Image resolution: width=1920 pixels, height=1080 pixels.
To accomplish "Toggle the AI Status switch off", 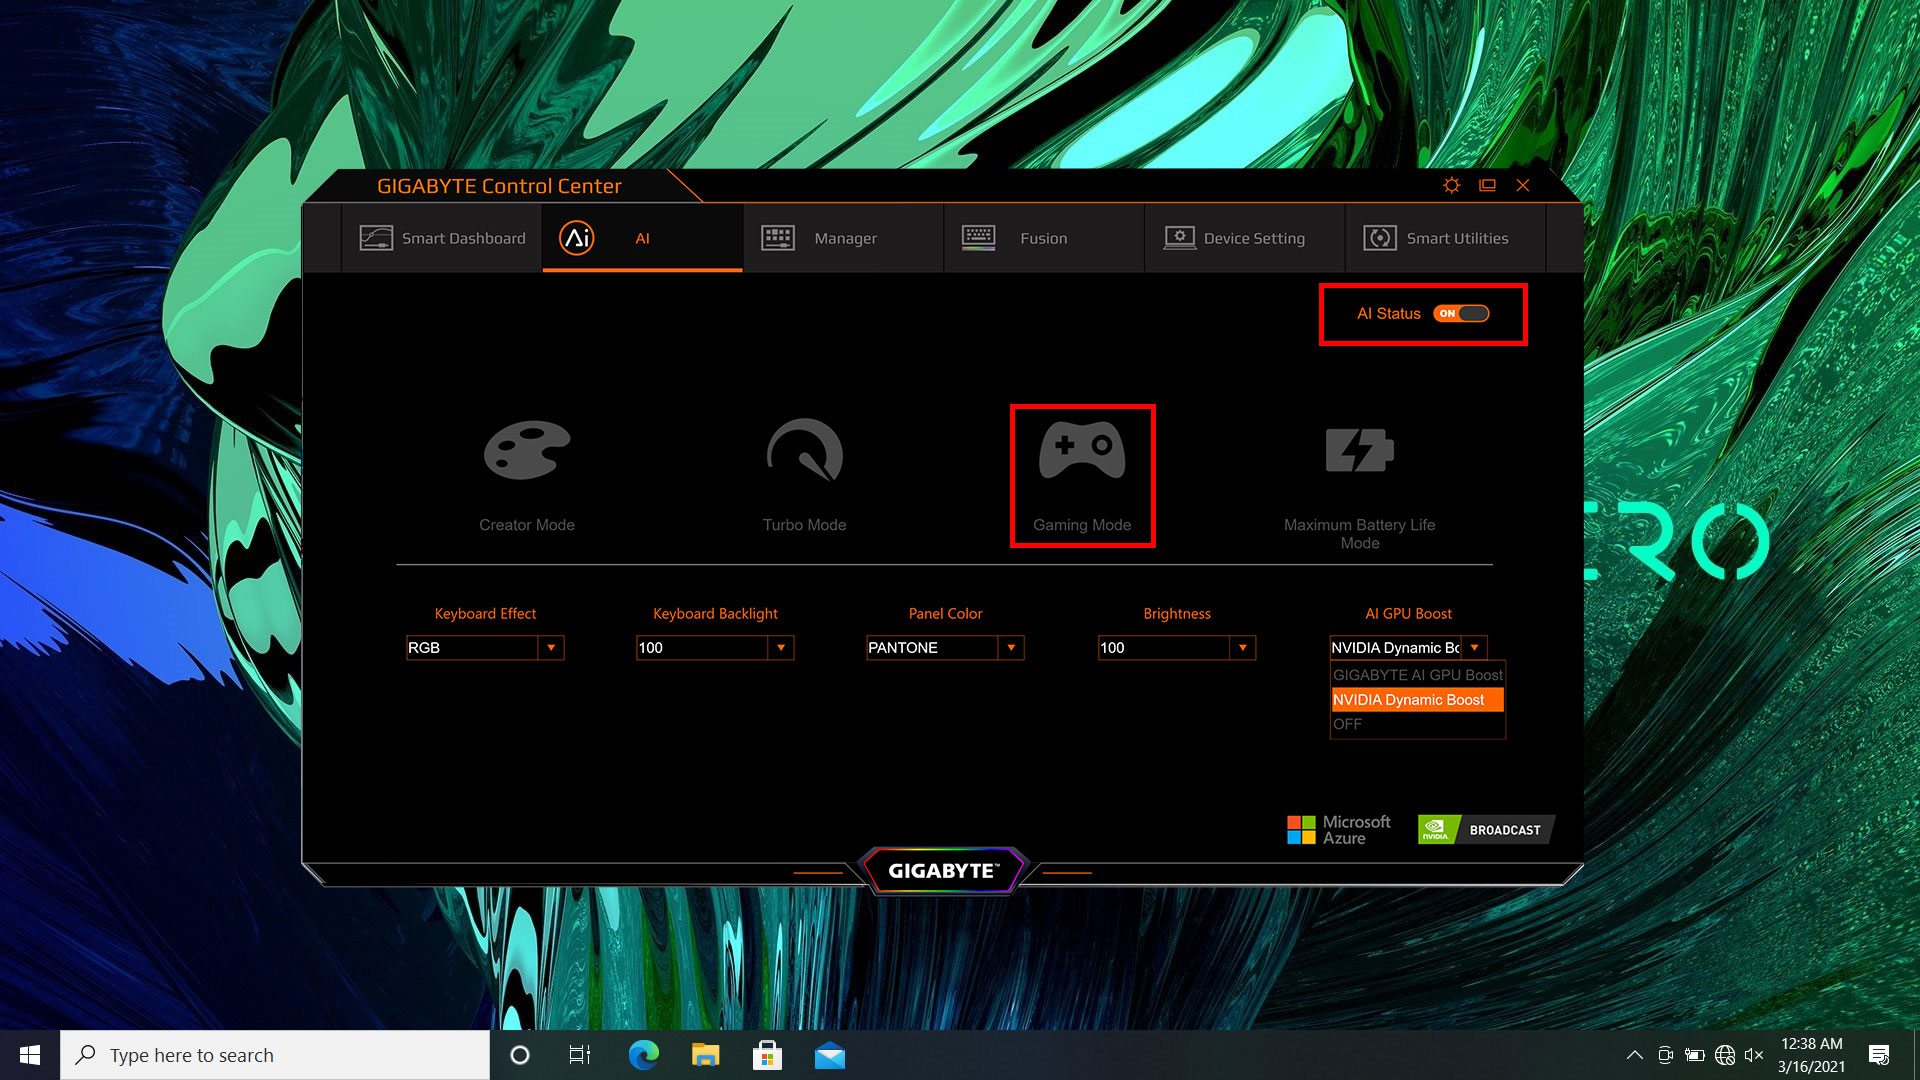I will pos(1461,314).
